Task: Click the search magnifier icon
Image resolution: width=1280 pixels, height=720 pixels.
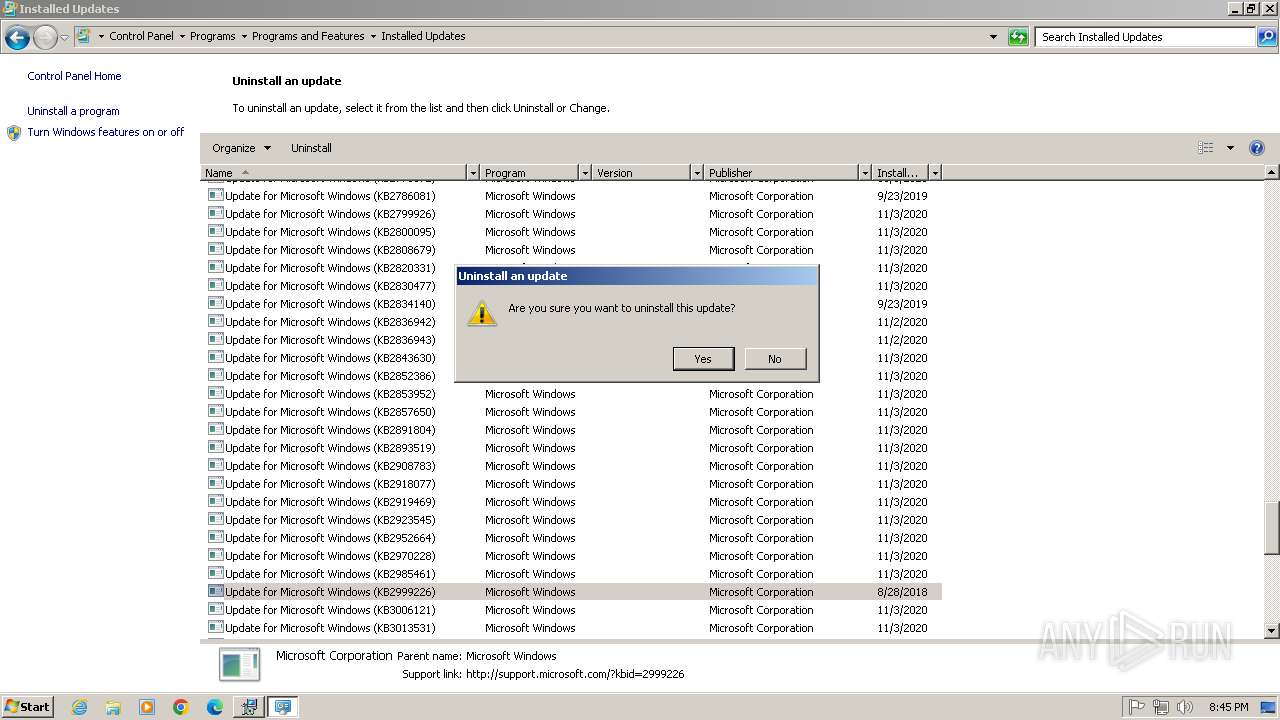Action: point(1267,37)
